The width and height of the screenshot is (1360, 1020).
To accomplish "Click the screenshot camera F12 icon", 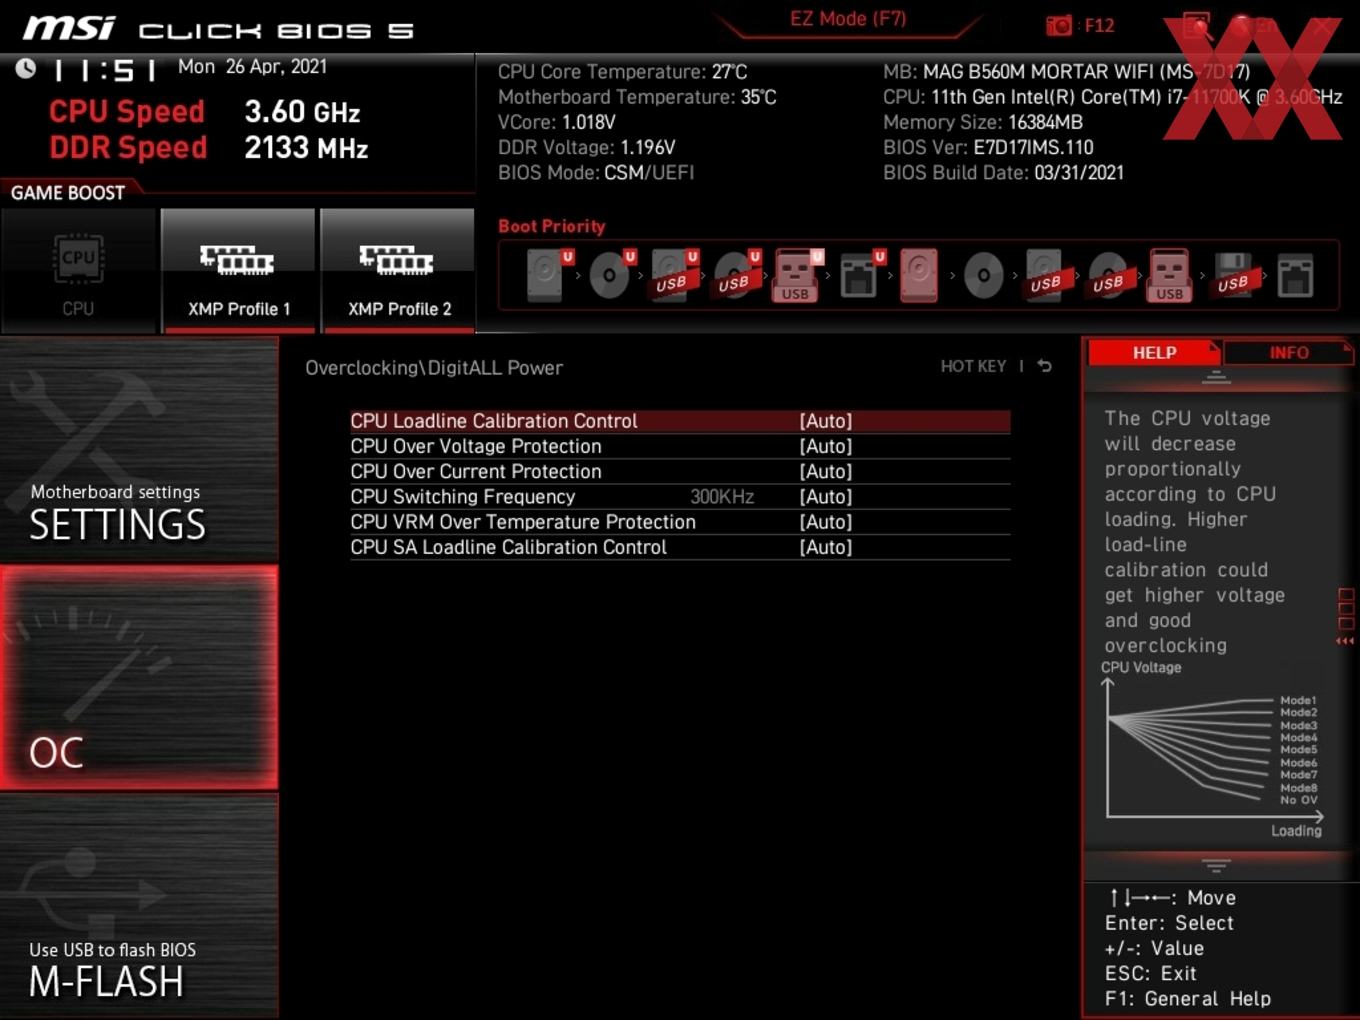I will coord(1059,25).
